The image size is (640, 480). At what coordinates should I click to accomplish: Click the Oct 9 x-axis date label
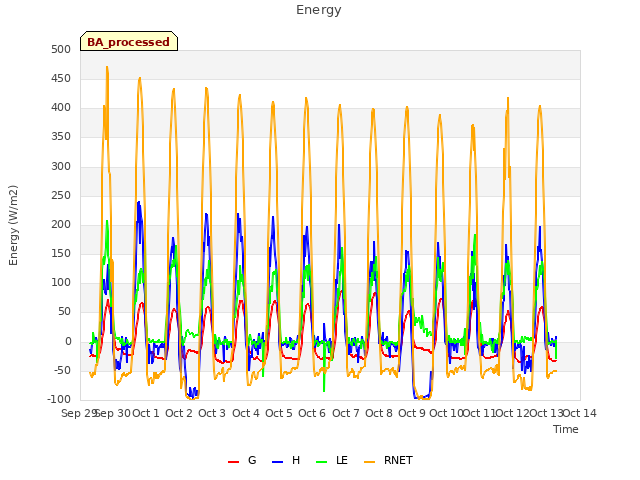point(412,413)
